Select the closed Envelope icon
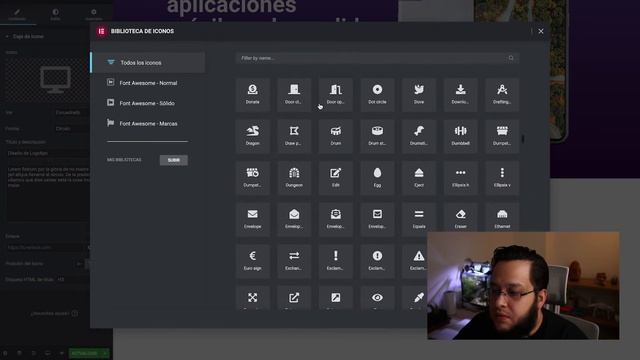 coord(253,220)
